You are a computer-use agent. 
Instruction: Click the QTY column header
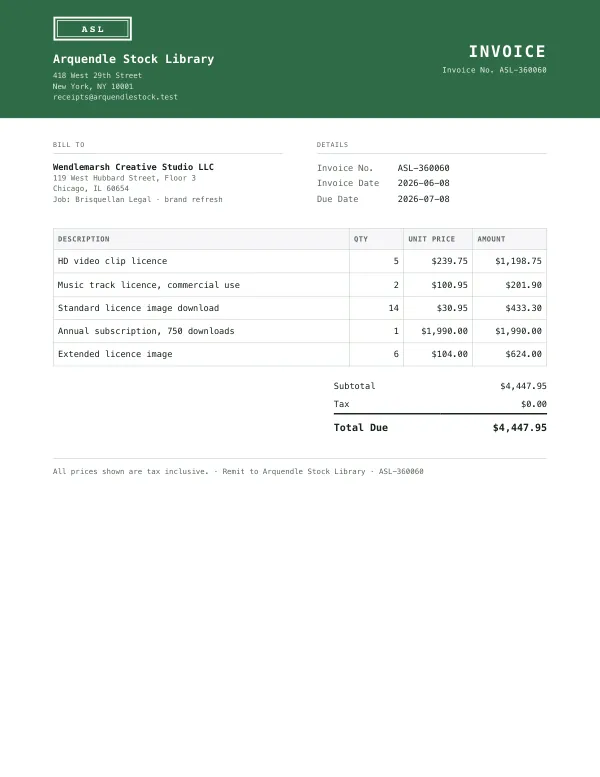[x=361, y=239]
